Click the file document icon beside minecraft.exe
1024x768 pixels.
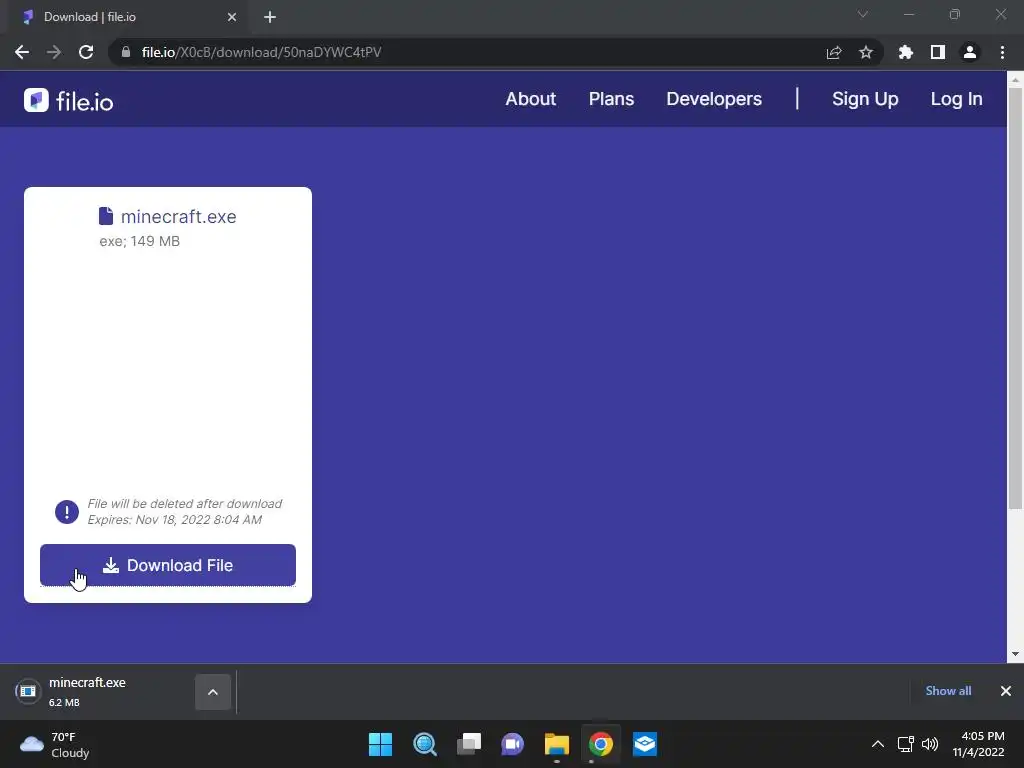coord(106,216)
